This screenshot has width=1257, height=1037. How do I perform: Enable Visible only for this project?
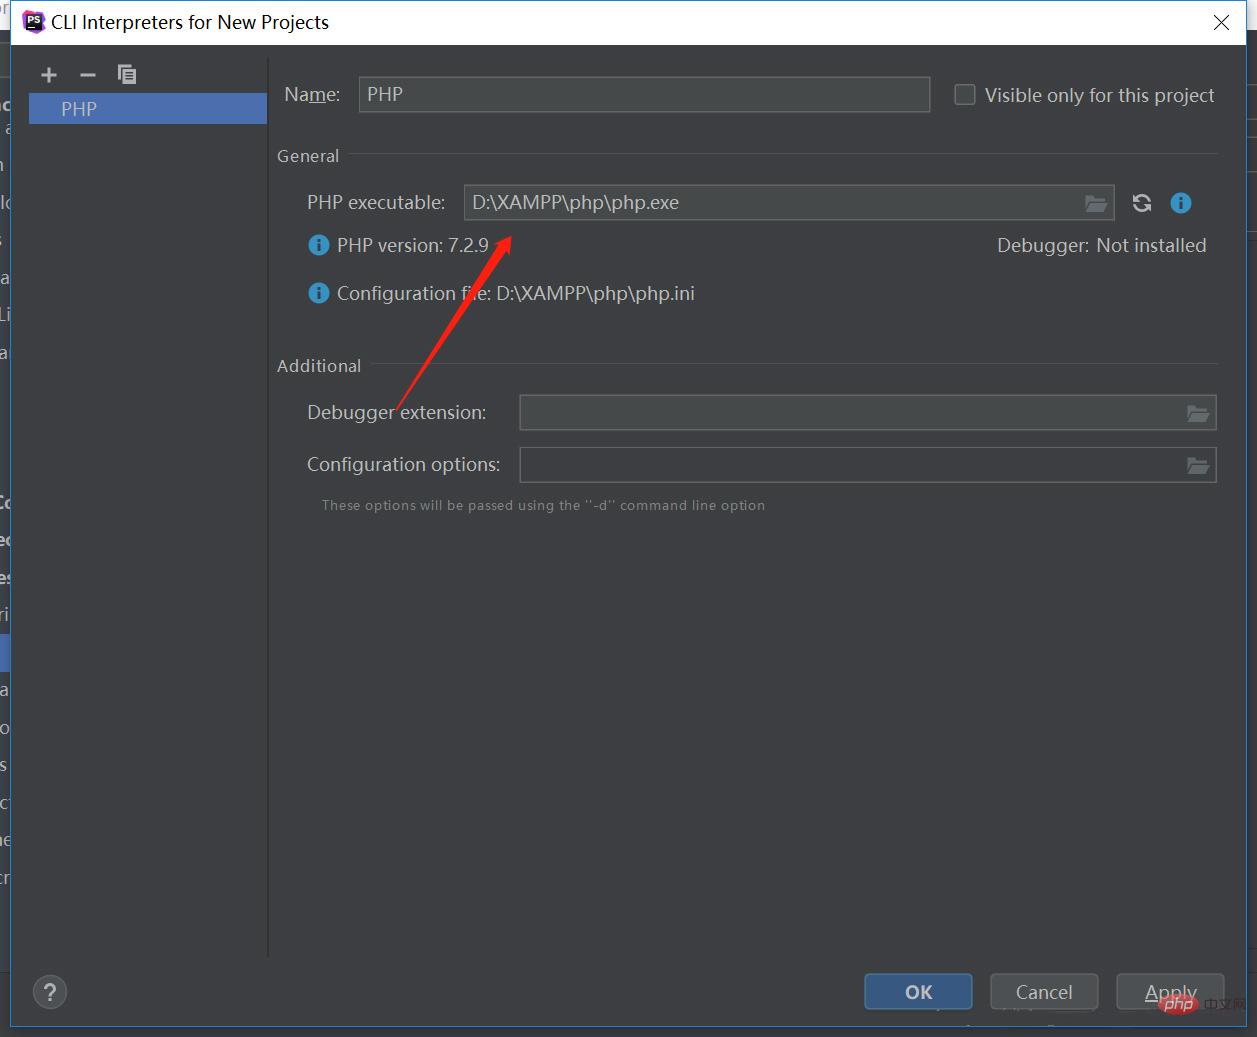(965, 95)
